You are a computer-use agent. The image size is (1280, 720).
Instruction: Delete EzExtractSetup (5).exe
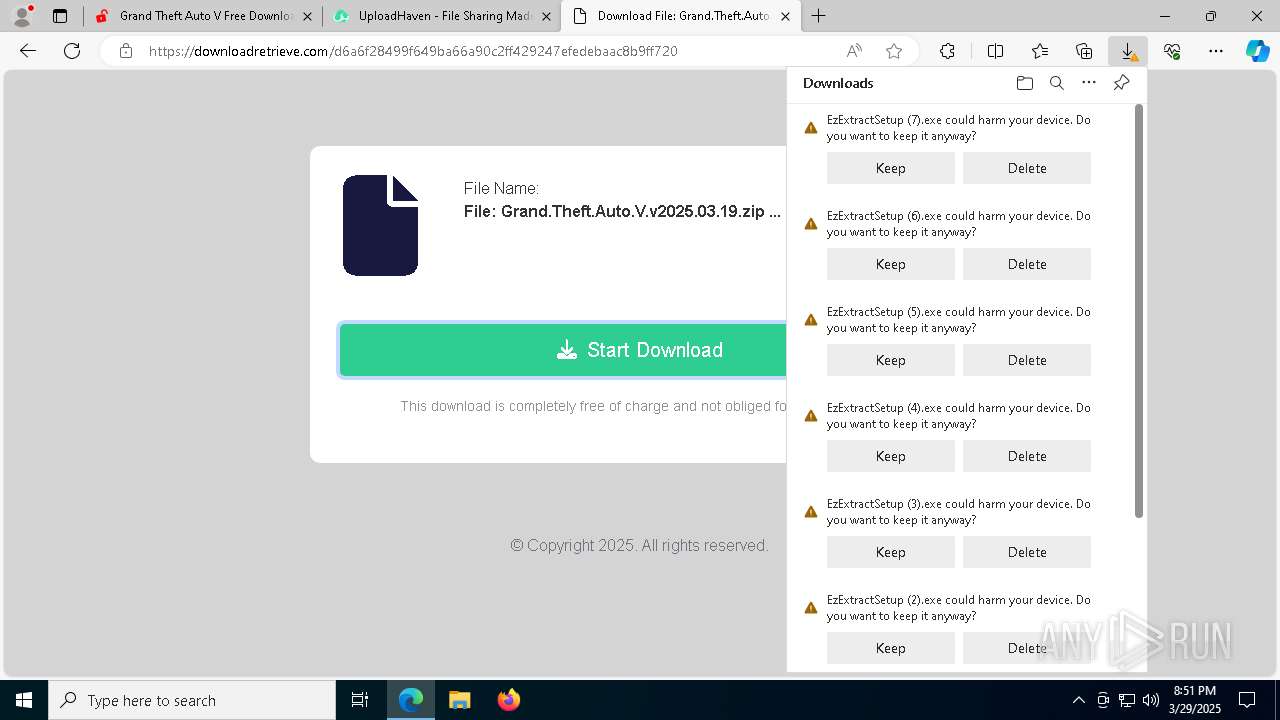click(x=1027, y=360)
